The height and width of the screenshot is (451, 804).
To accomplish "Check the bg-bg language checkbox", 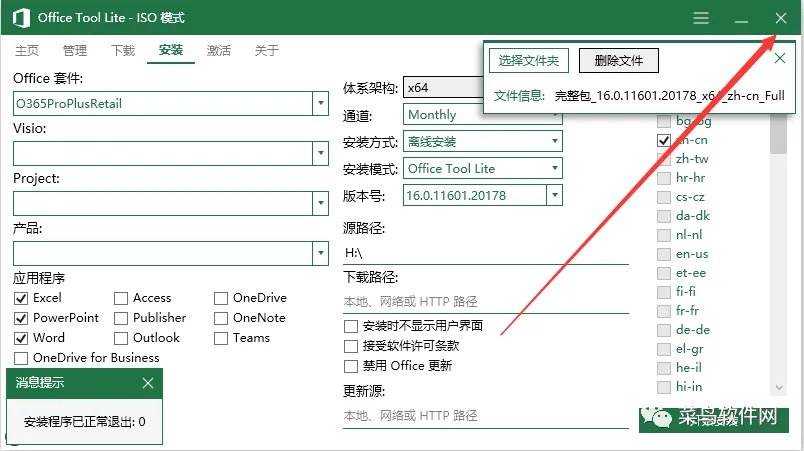I will [x=664, y=121].
